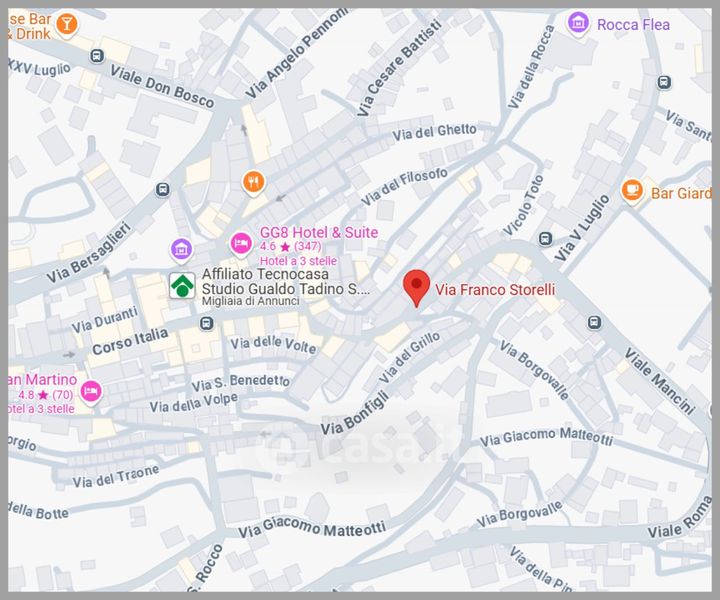This screenshot has height=600, width=720.
Task: Click the orange Bar Giard coffee icon
Action: [x=632, y=190]
